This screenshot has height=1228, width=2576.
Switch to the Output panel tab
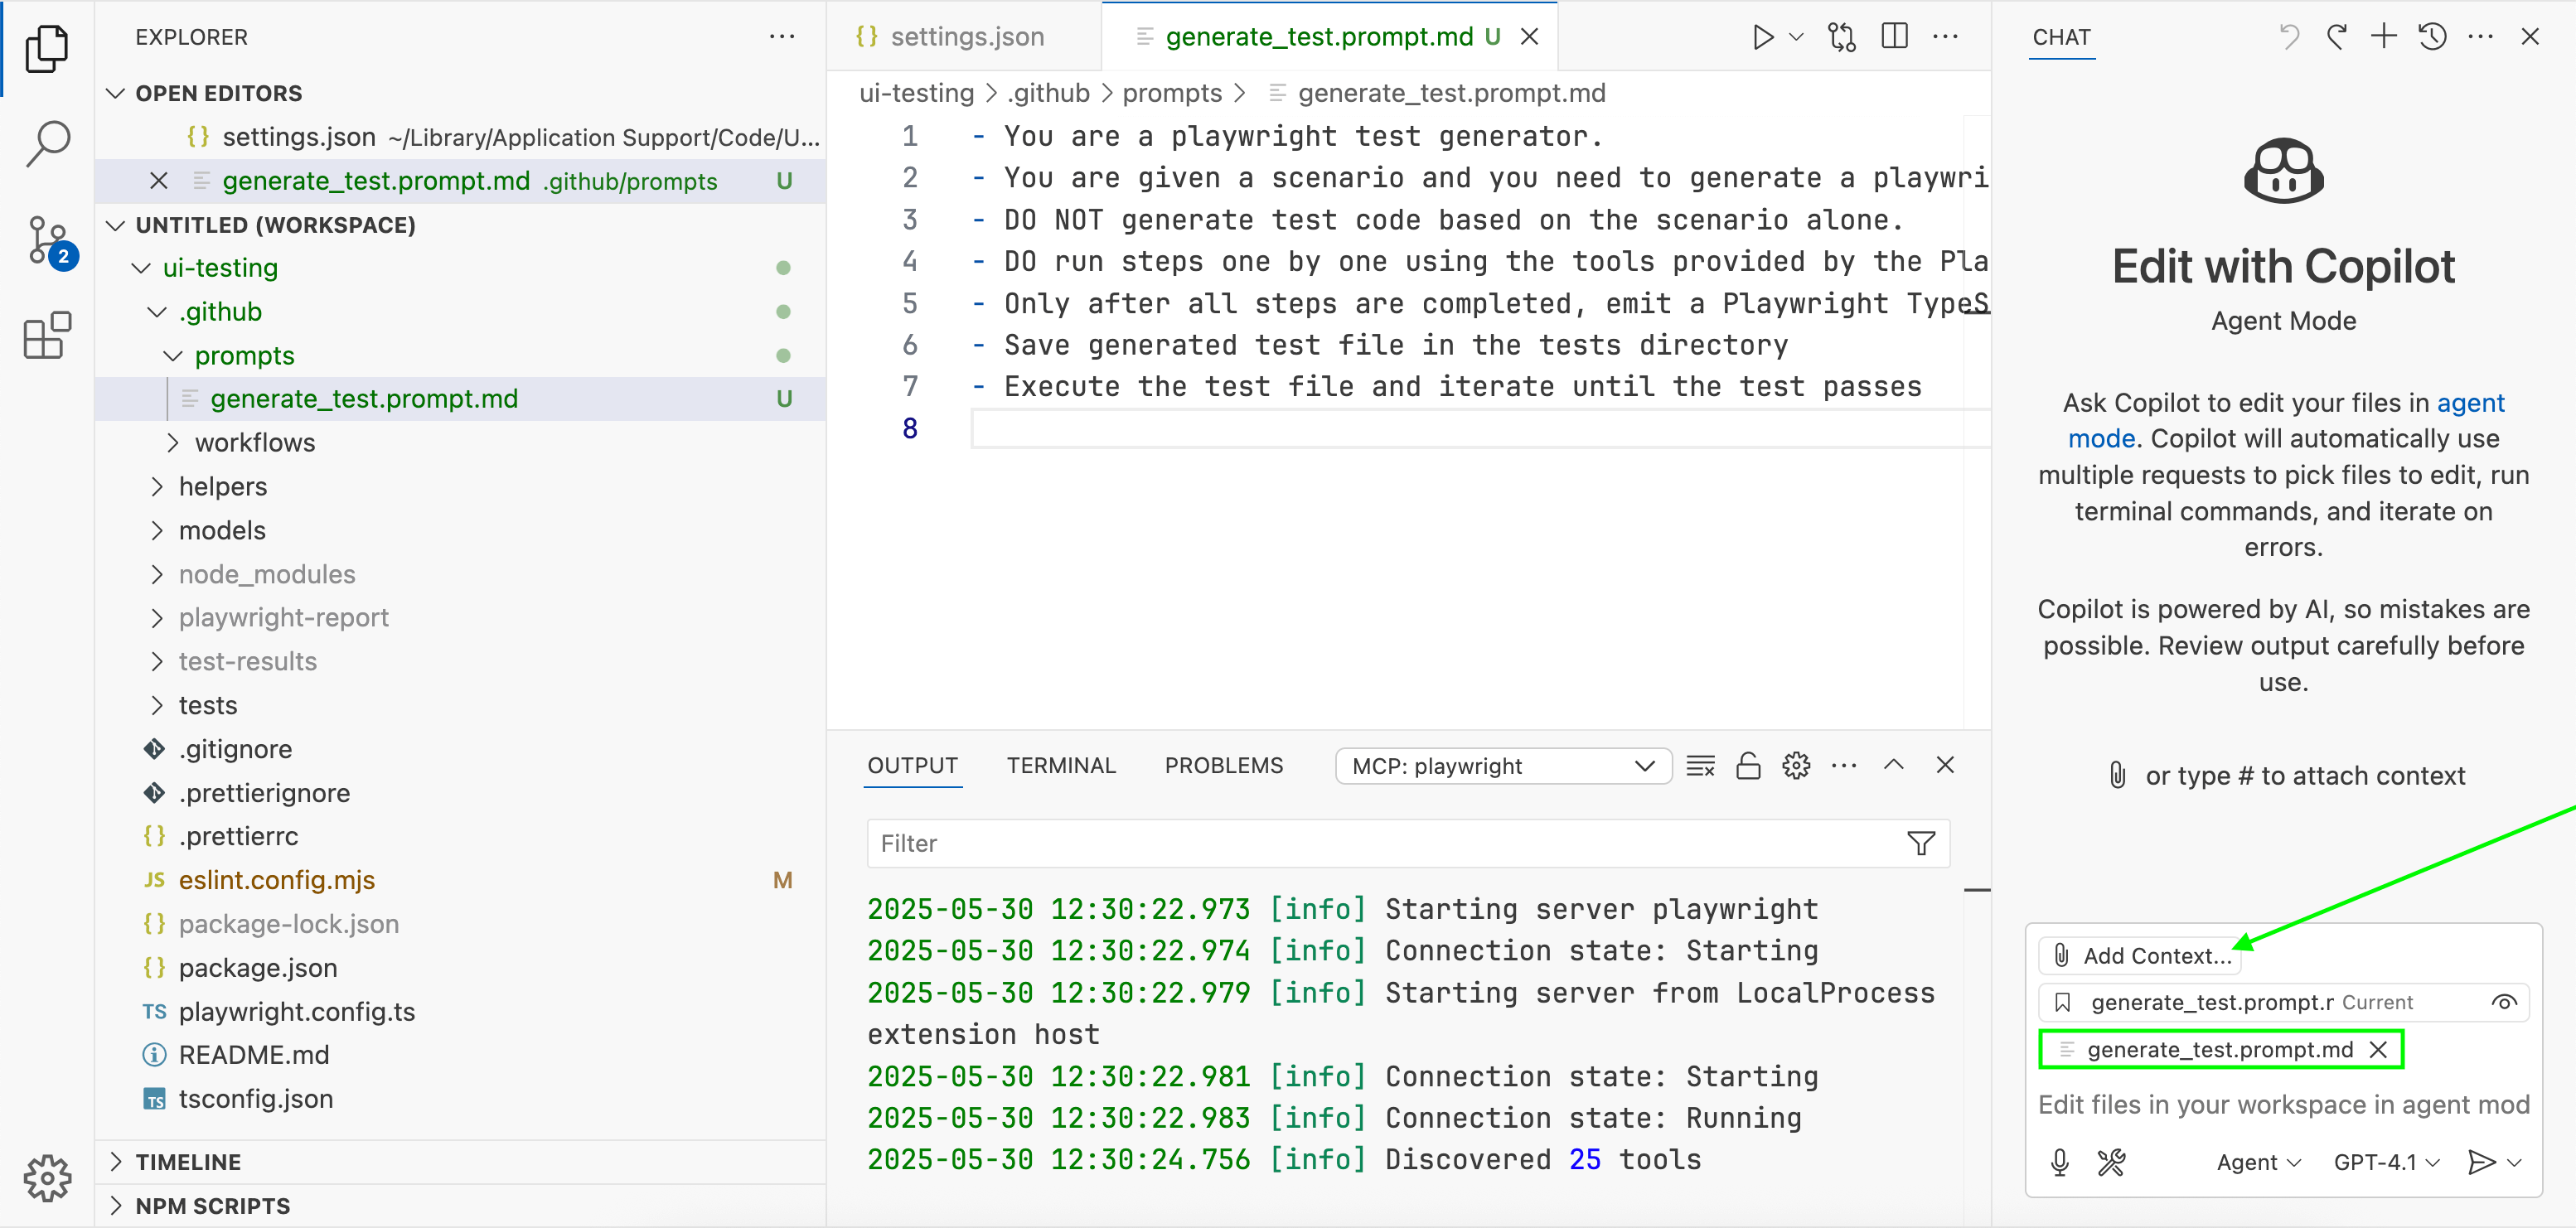pyautogui.click(x=912, y=766)
